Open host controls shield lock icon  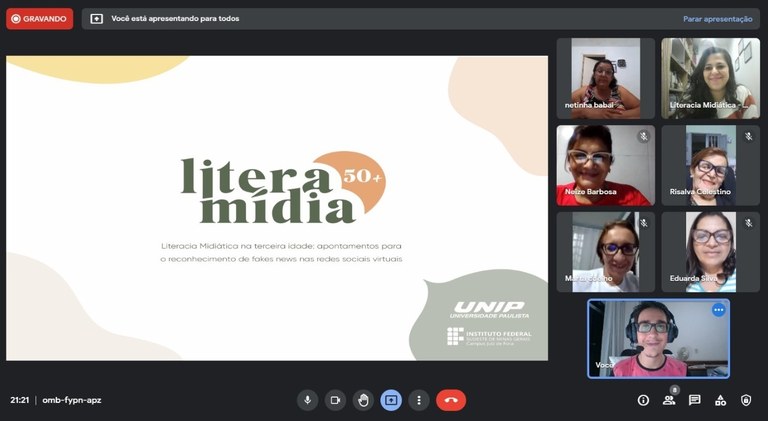coord(746,400)
